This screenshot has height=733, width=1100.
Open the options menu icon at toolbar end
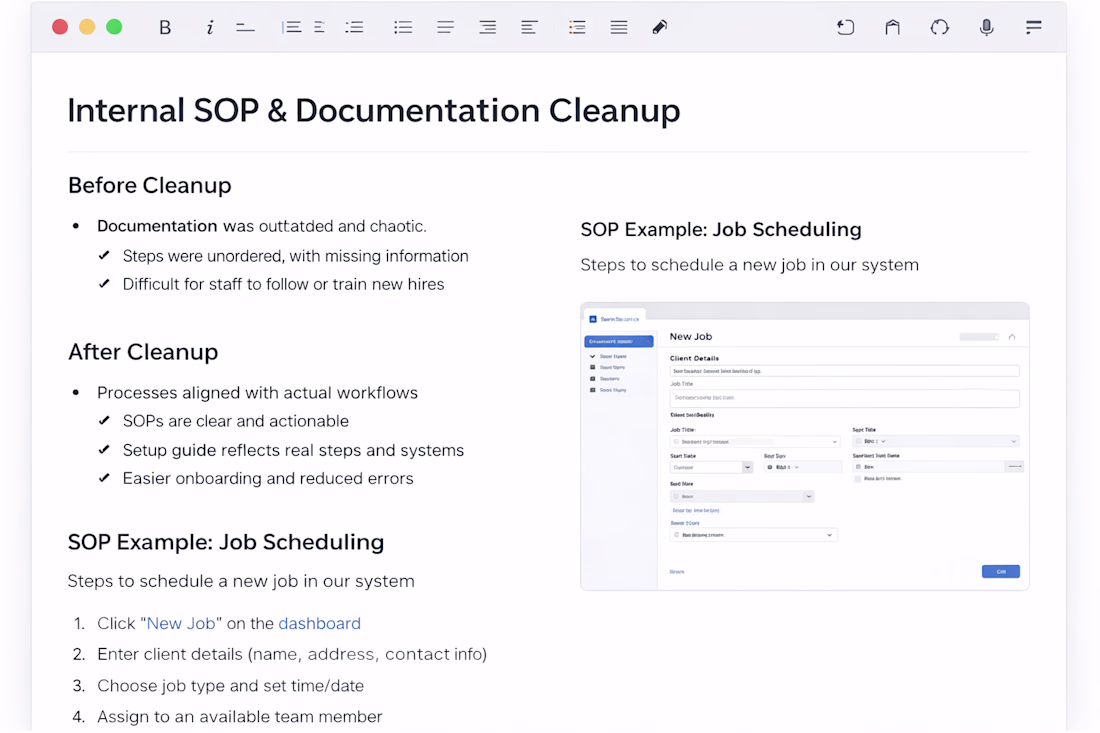[x=1033, y=27]
